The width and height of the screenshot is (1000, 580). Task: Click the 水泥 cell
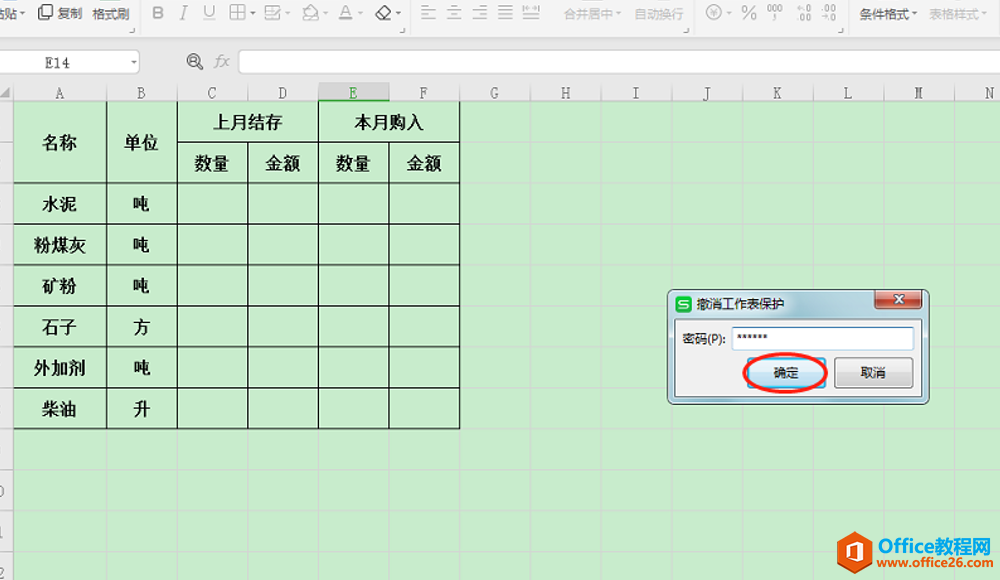(60, 204)
